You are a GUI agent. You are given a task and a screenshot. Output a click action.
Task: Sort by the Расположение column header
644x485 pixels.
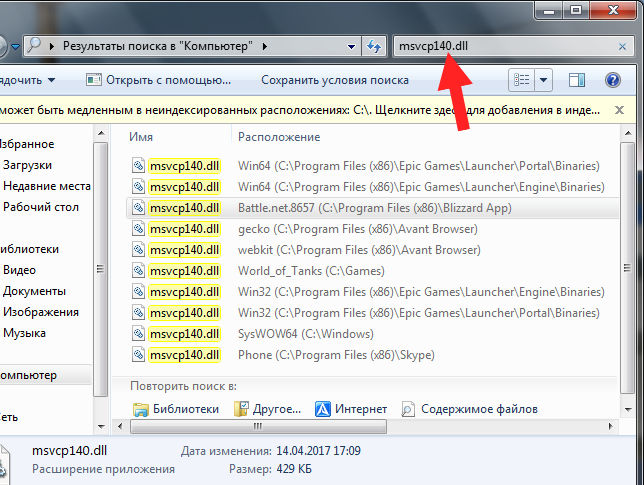coord(279,137)
